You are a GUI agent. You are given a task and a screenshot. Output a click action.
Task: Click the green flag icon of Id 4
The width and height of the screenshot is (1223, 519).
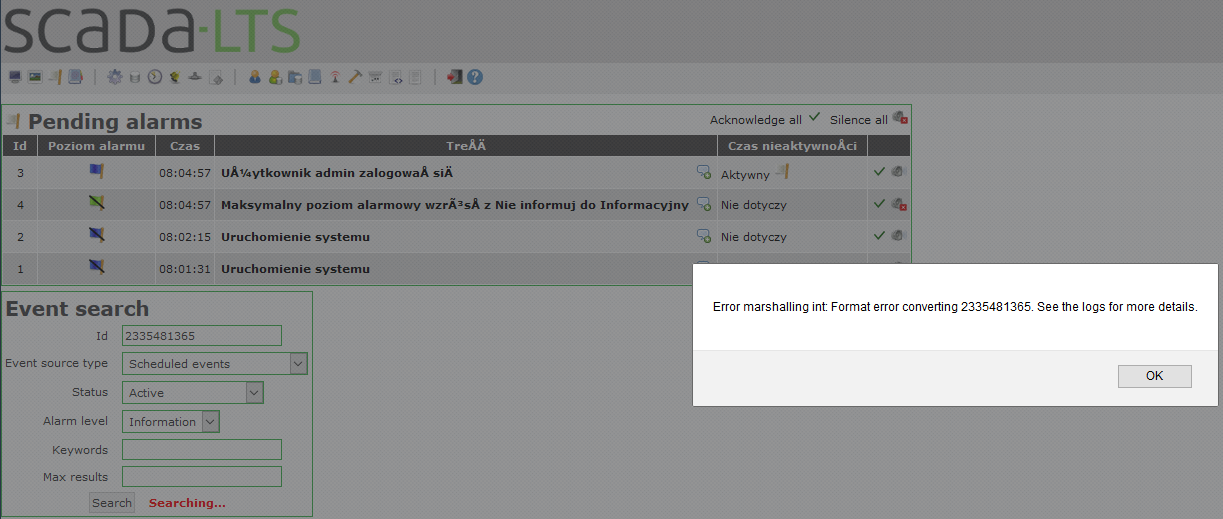point(97,204)
